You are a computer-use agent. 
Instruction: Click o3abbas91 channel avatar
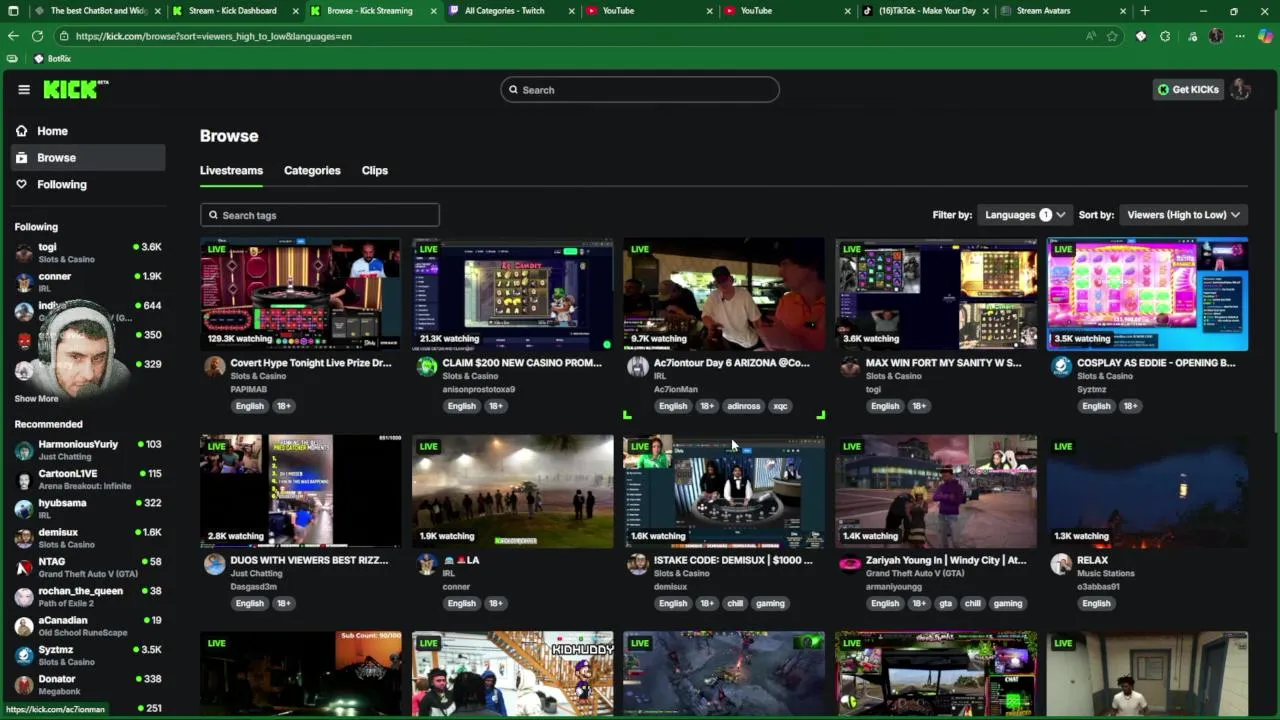click(x=1061, y=564)
